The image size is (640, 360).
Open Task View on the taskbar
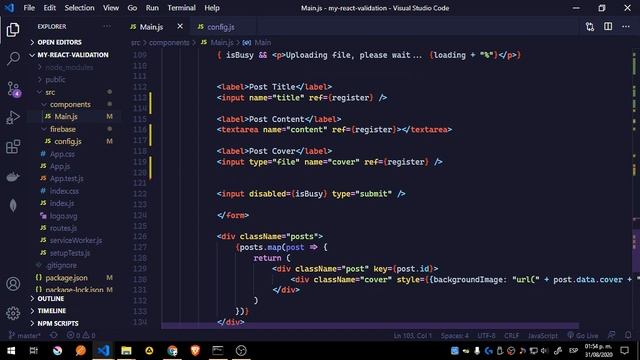[x=34, y=351]
